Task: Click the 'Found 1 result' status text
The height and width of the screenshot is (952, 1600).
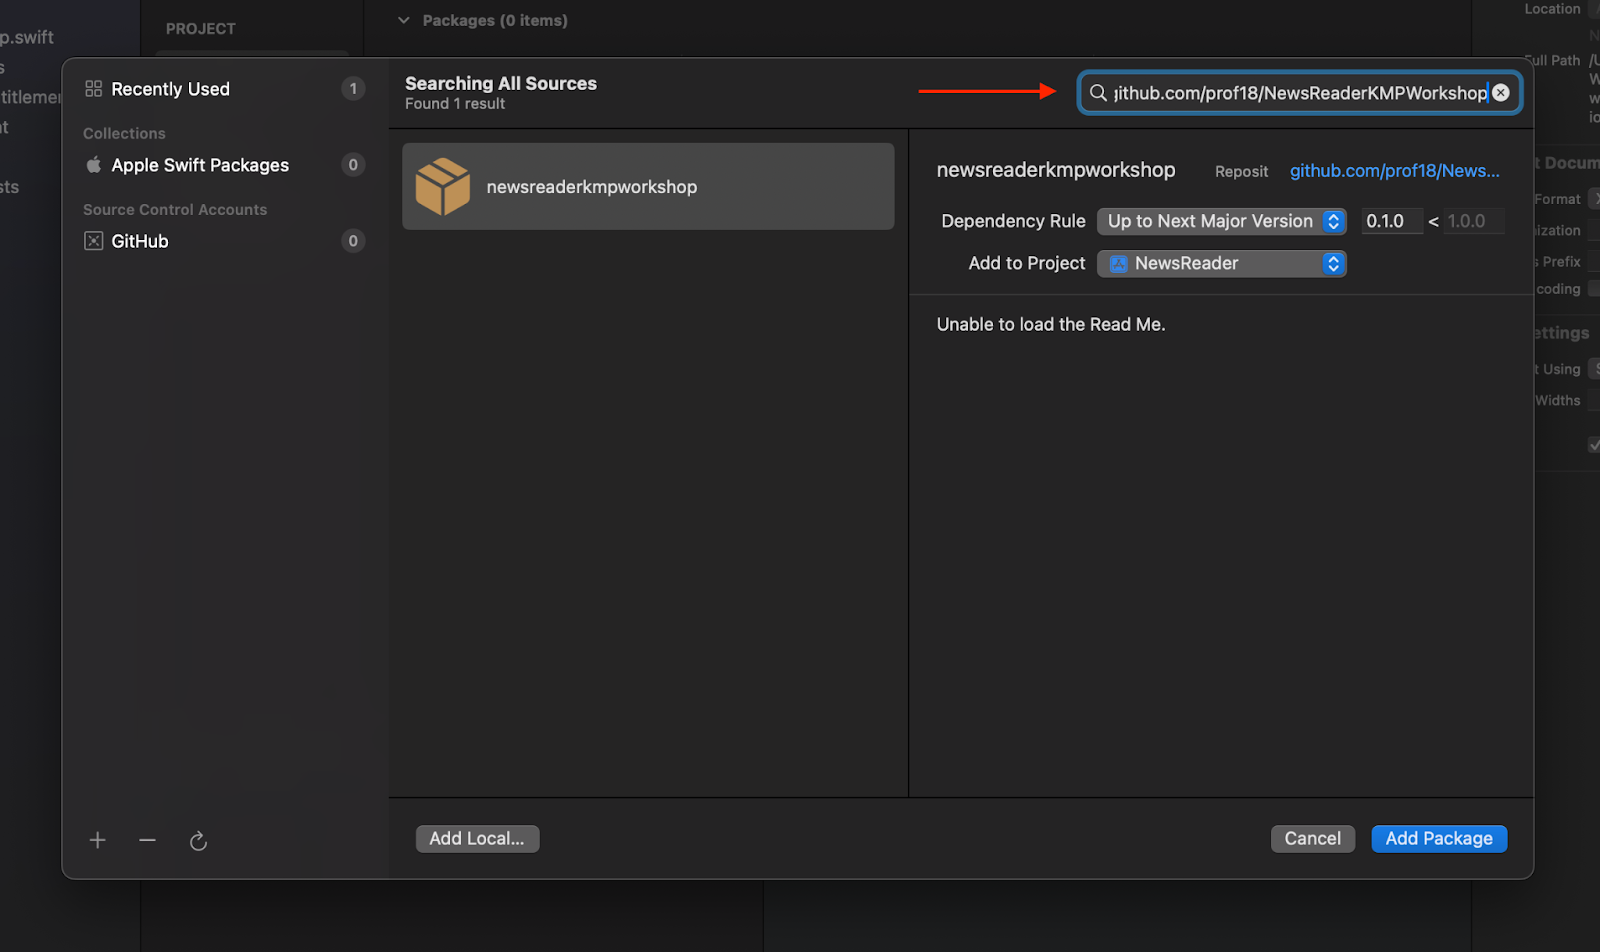Action: pos(455,104)
